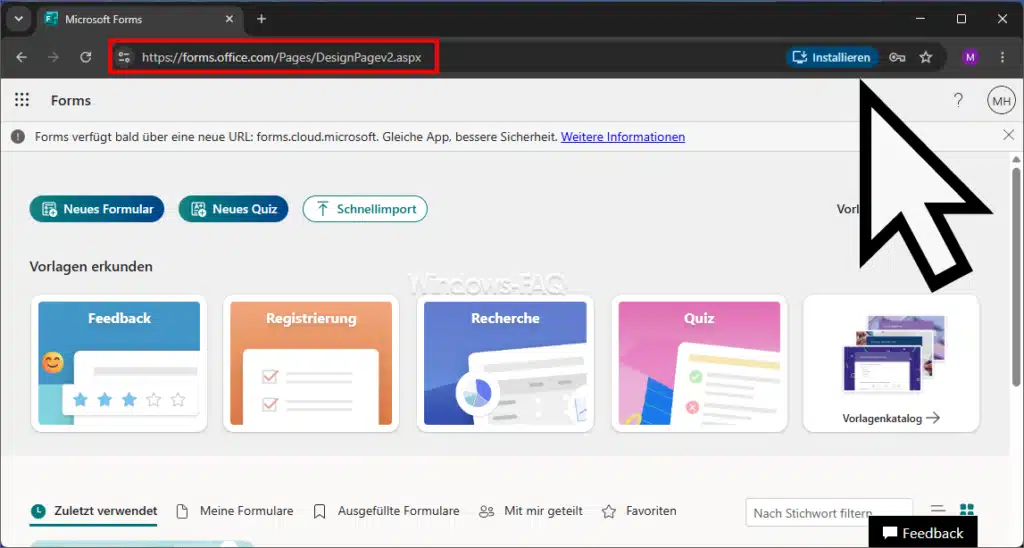The image size is (1024, 548).
Task: Open the Forms help question mark
Action: tap(958, 100)
